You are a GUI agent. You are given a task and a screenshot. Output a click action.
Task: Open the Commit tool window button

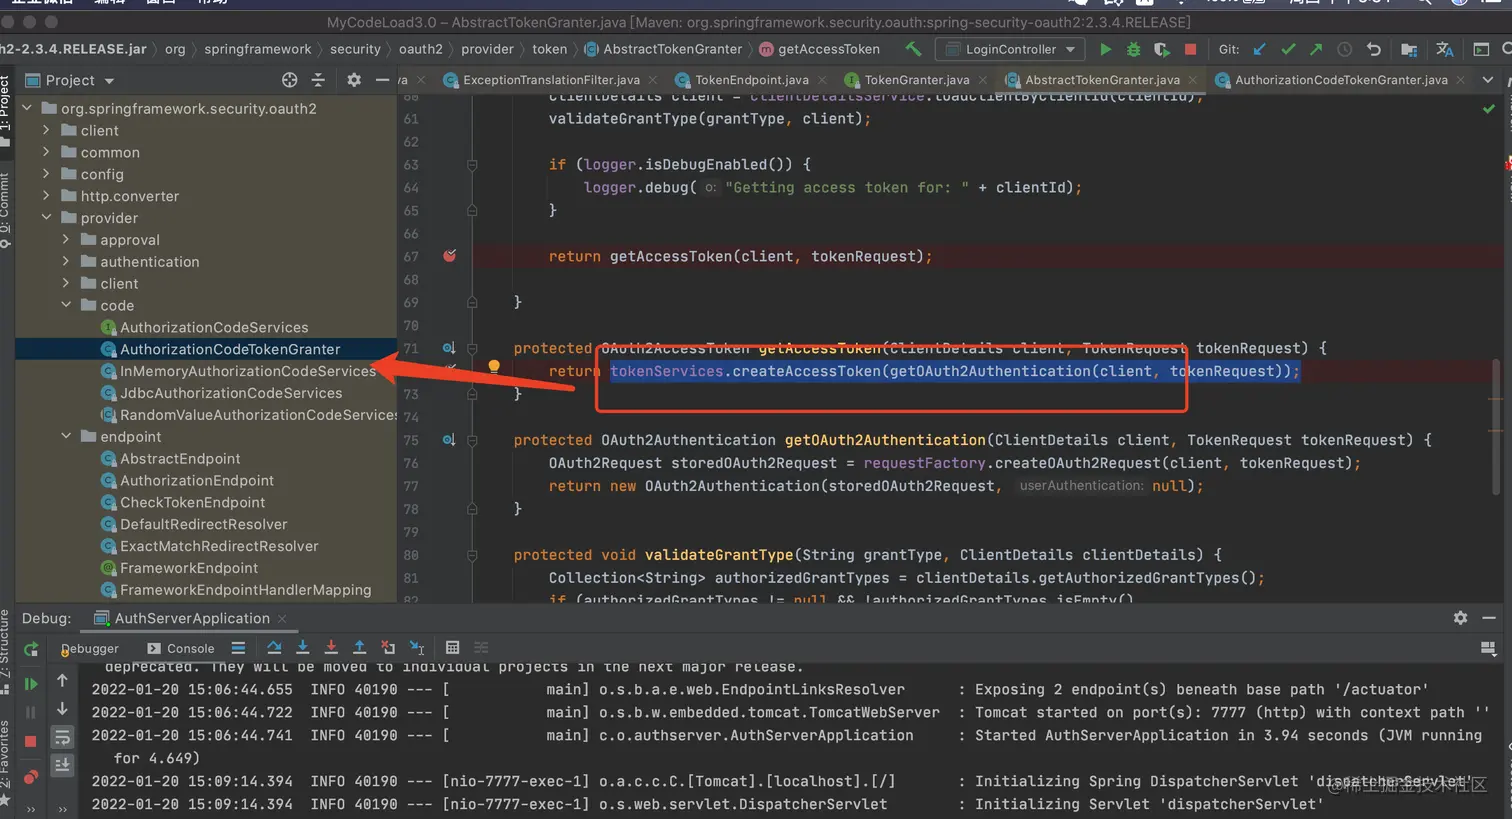(x=6, y=209)
